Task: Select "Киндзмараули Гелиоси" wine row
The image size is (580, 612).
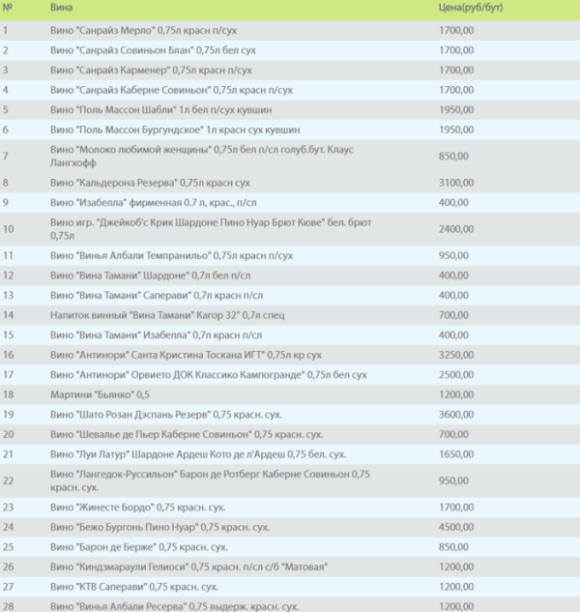Action: click(290, 567)
